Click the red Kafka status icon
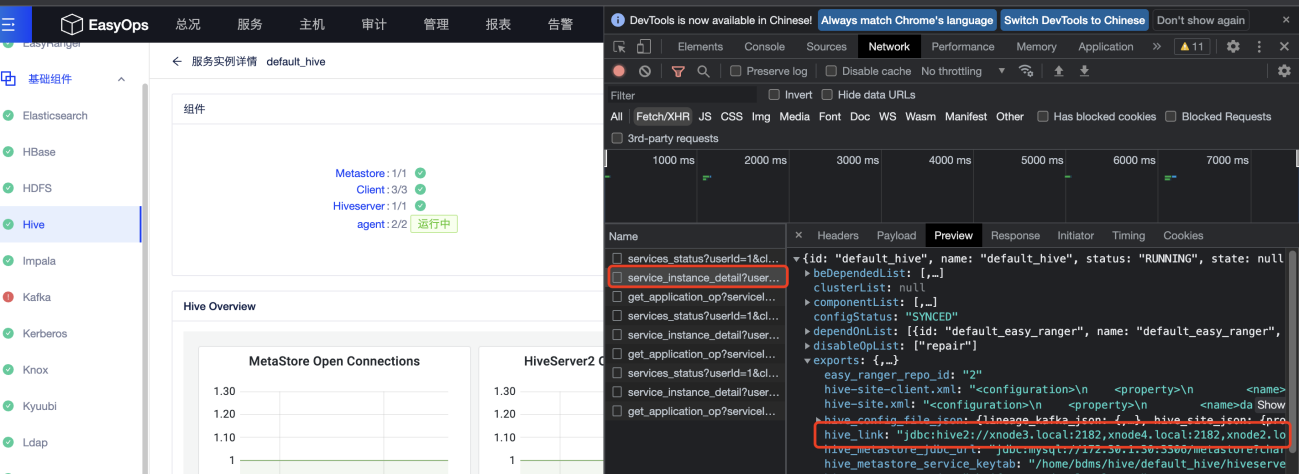This screenshot has width=1299, height=474. tap(9, 297)
